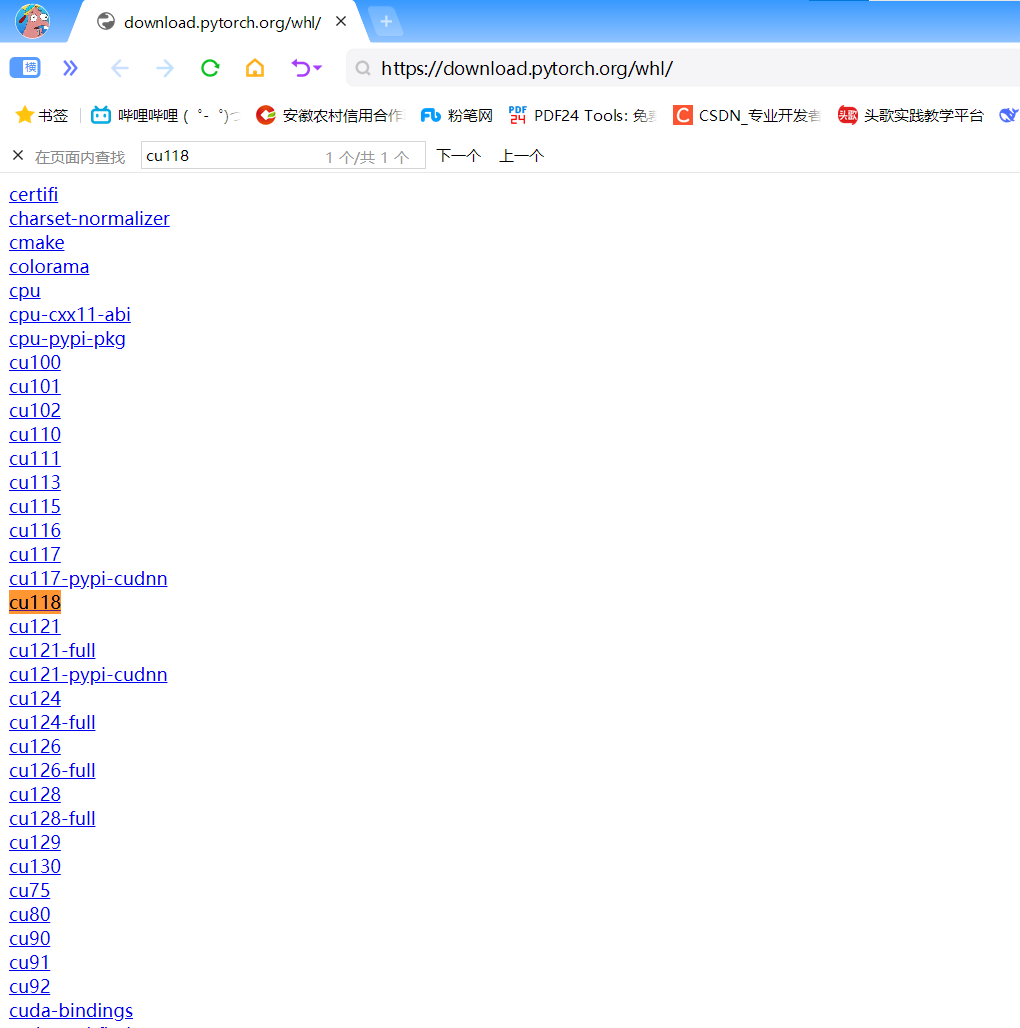Open the cu100 link
This screenshot has height=1028, width=1020.
click(35, 363)
